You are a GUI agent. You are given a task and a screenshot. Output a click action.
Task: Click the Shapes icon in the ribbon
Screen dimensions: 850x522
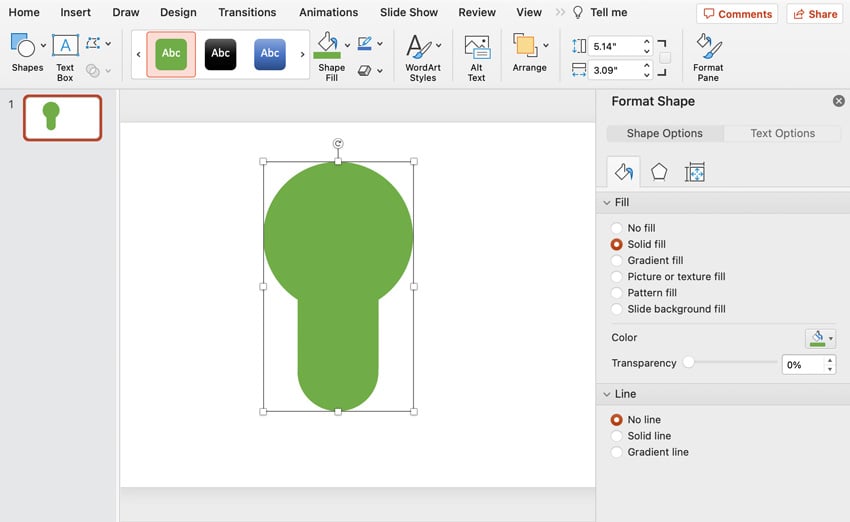[x=26, y=47]
